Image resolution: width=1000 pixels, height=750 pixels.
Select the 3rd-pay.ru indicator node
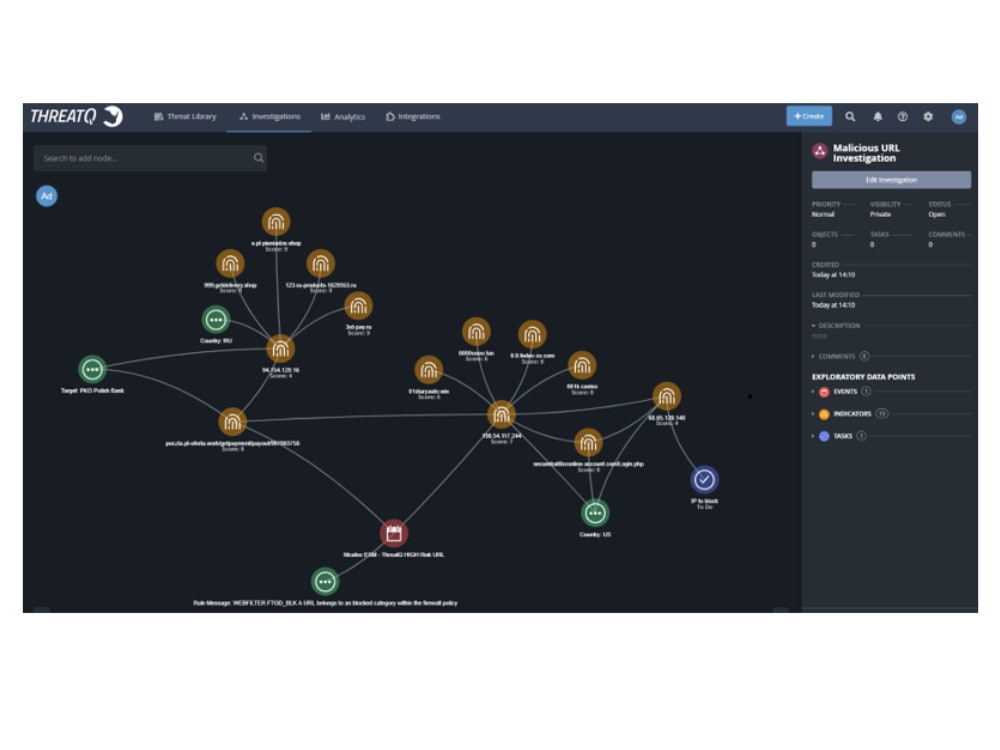pyautogui.click(x=358, y=306)
